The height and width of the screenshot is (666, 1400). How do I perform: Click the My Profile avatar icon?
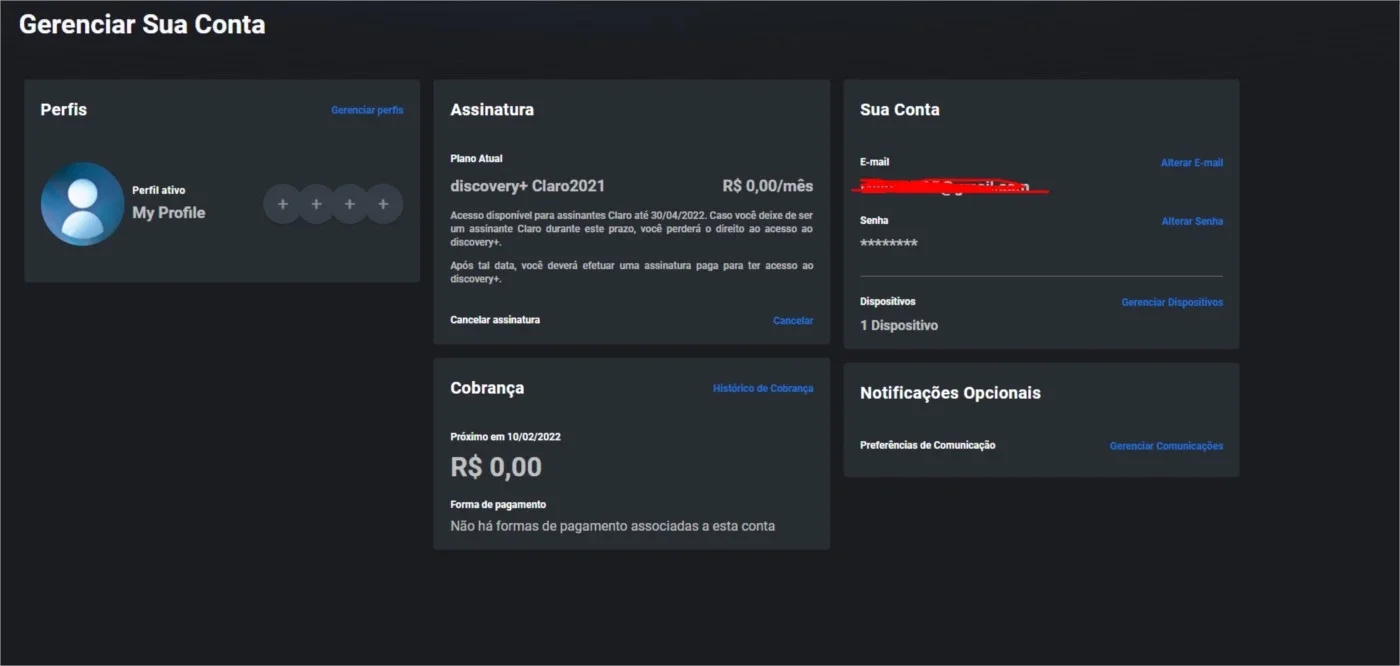pyautogui.click(x=82, y=204)
